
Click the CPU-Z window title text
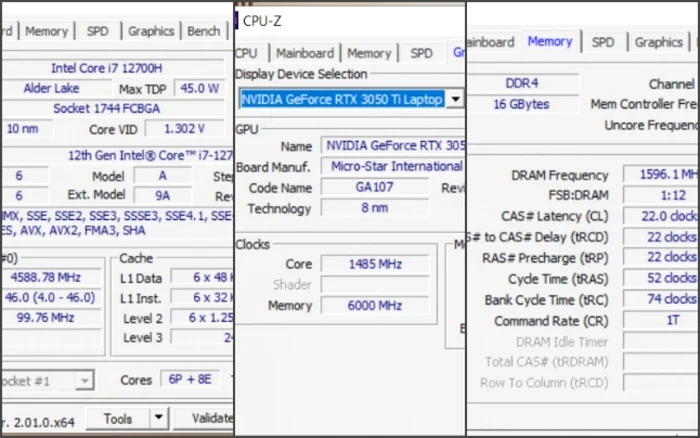click(262, 21)
